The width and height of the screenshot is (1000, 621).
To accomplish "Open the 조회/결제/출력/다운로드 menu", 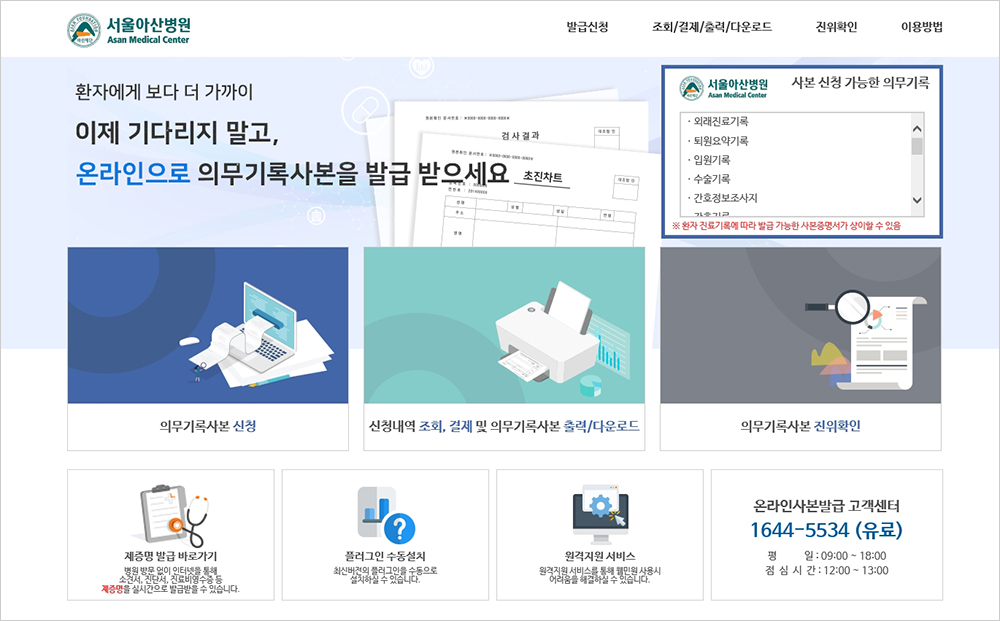I will click(x=712, y=27).
